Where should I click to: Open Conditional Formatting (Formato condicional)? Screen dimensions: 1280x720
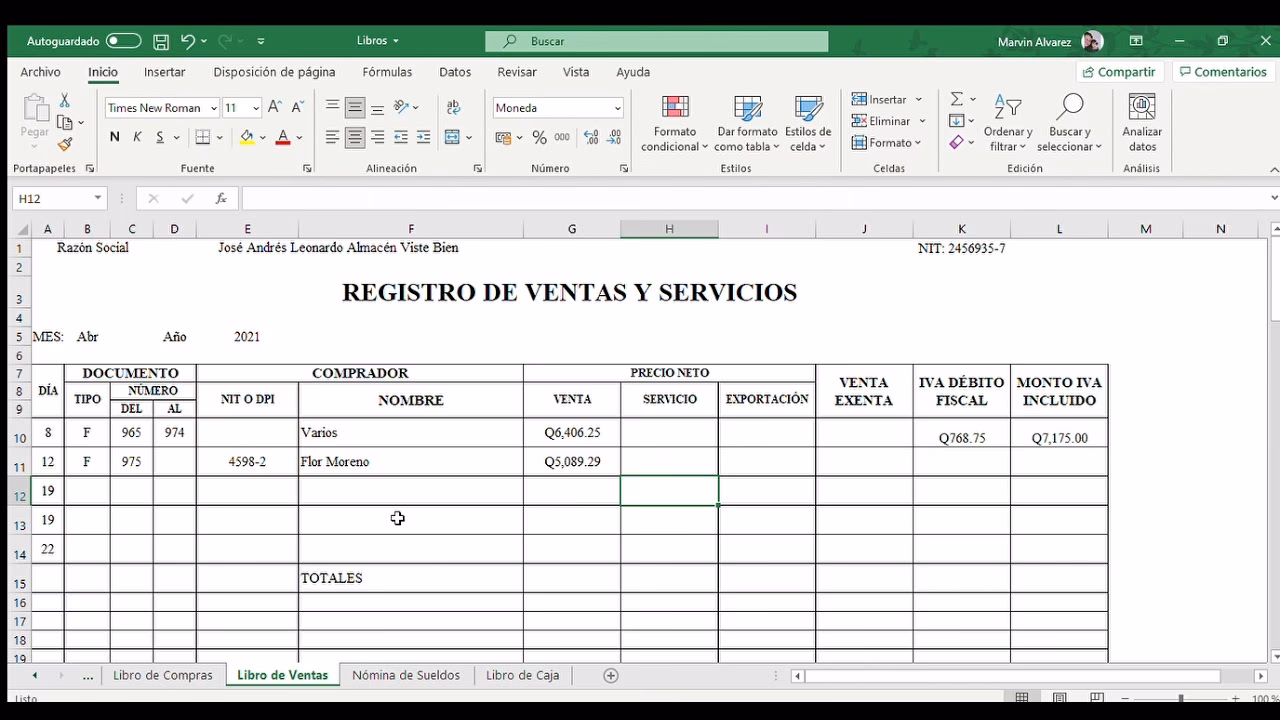pos(675,124)
